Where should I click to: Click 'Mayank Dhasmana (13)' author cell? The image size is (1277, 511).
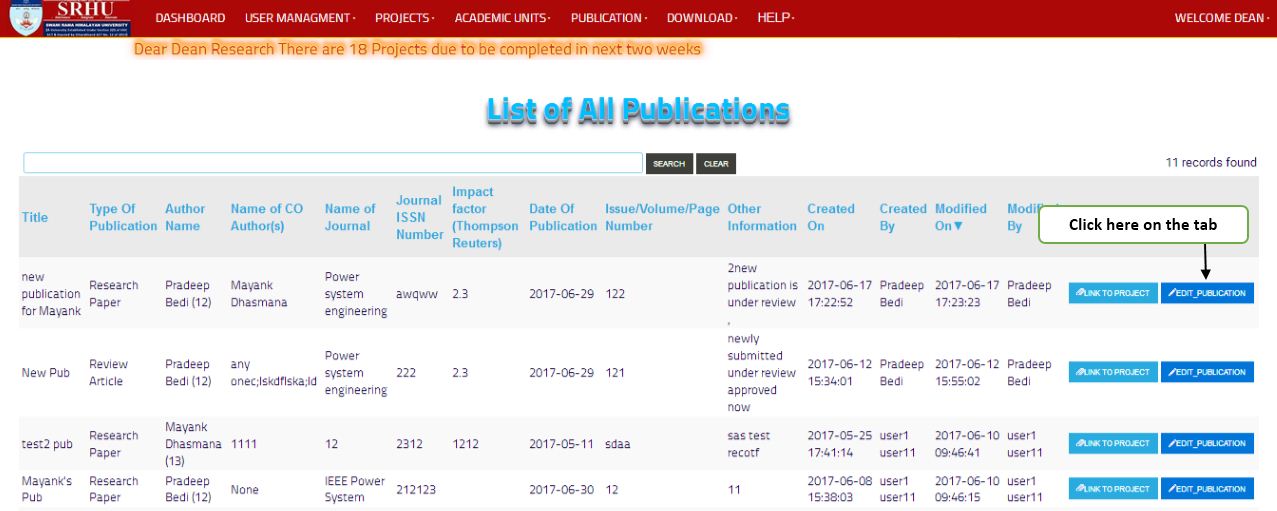[x=193, y=444]
